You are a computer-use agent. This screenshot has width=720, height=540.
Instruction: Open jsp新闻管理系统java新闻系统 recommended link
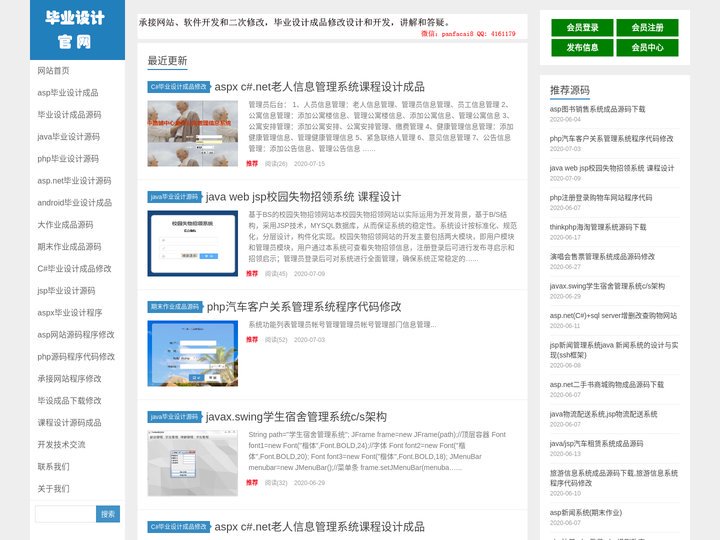[x=614, y=350]
